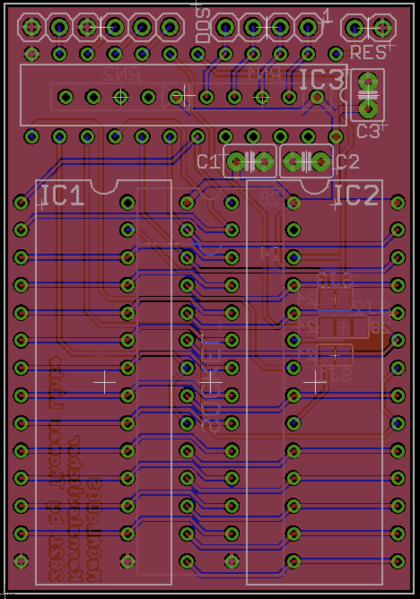Select the IC3 component label
420x599 pixels.
(321, 79)
